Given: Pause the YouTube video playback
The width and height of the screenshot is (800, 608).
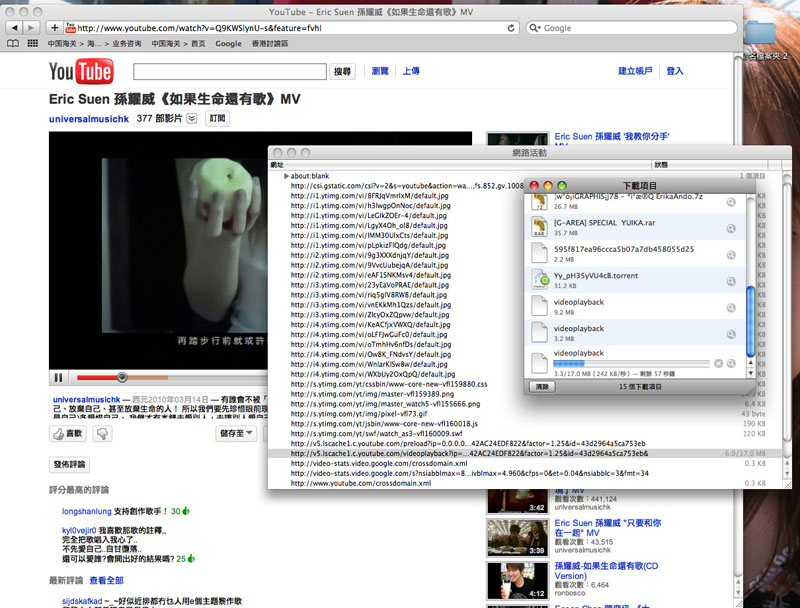Looking at the screenshot, I should pyautogui.click(x=58, y=377).
